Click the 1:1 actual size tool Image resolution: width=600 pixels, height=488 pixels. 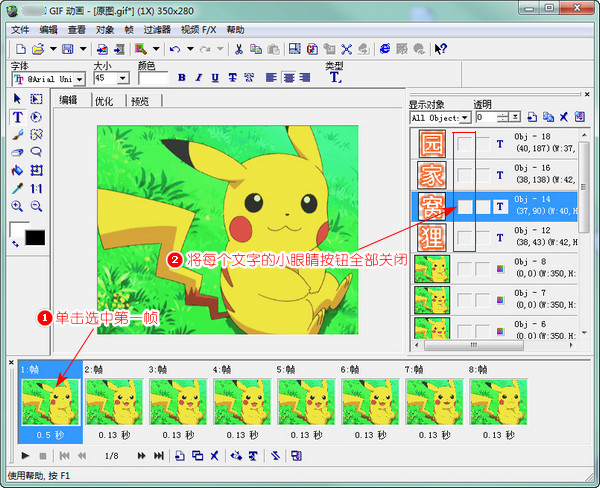coord(36,188)
